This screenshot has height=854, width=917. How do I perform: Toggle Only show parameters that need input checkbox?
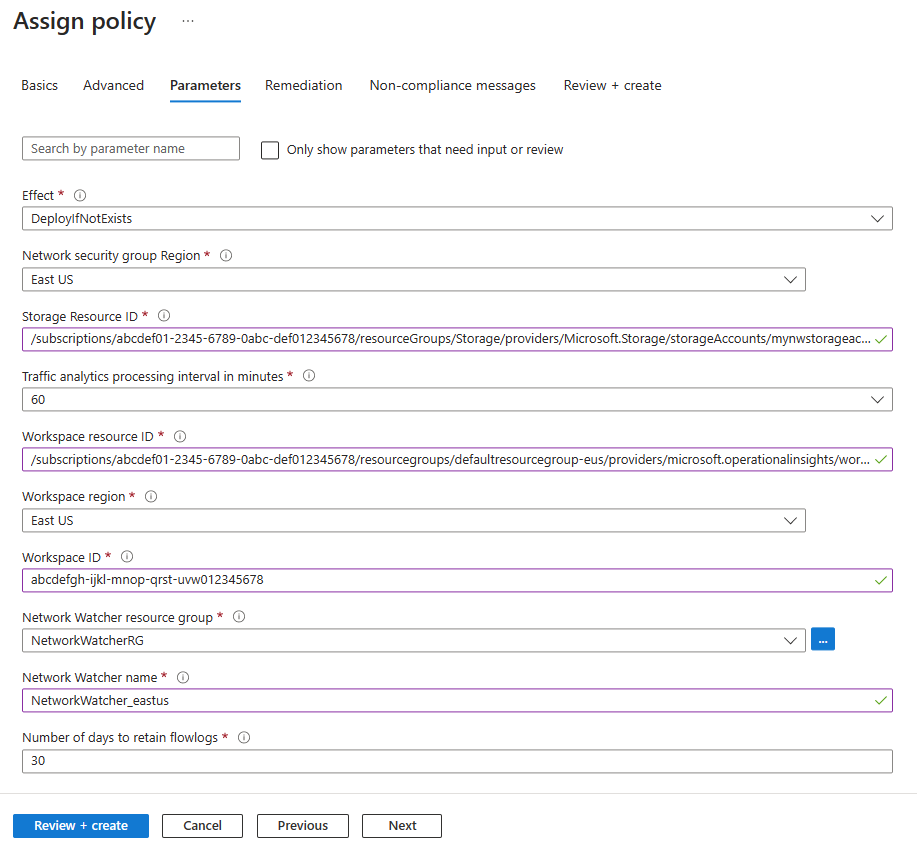pos(269,150)
